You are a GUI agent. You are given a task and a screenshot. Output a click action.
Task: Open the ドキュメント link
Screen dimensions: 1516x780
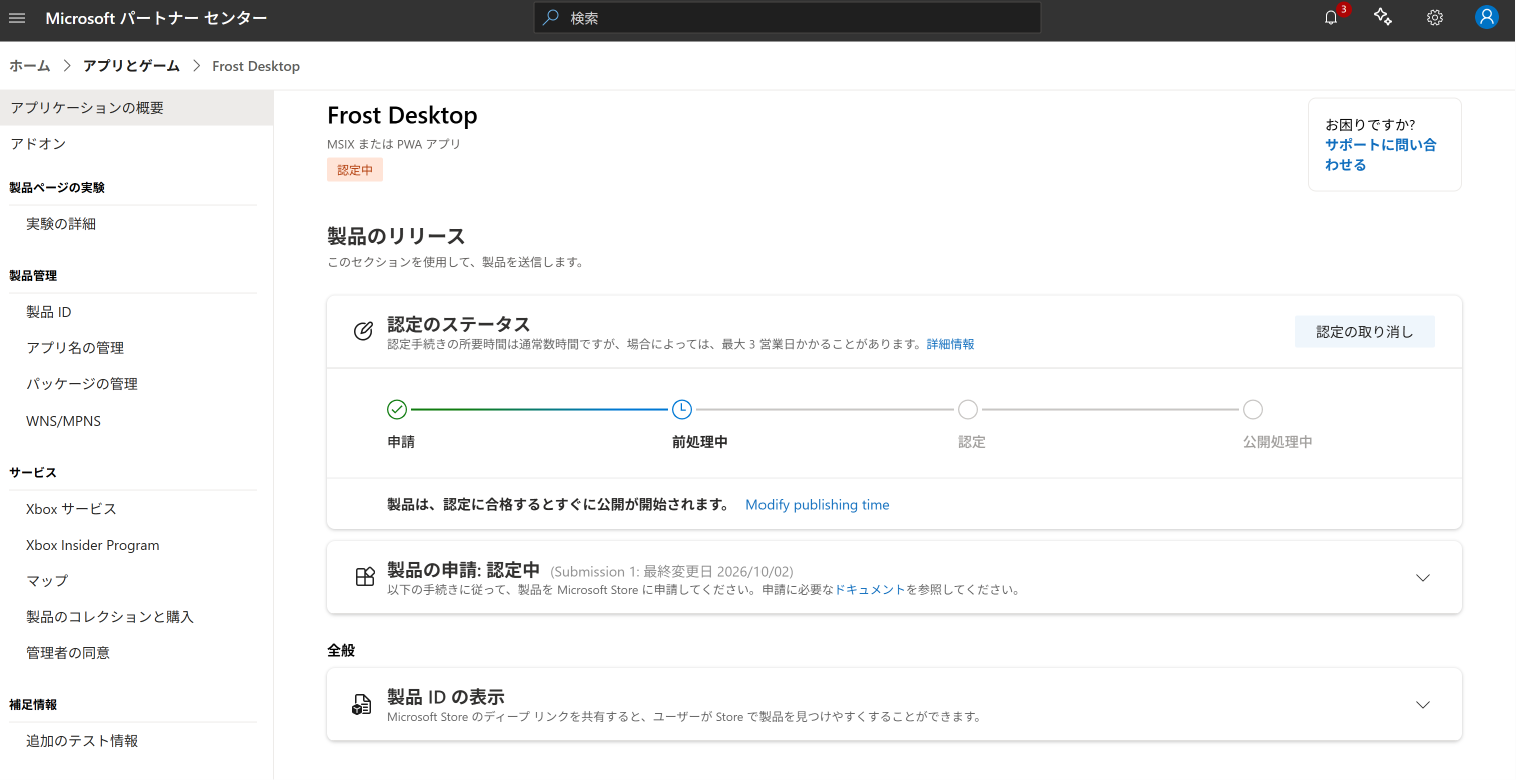click(870, 590)
